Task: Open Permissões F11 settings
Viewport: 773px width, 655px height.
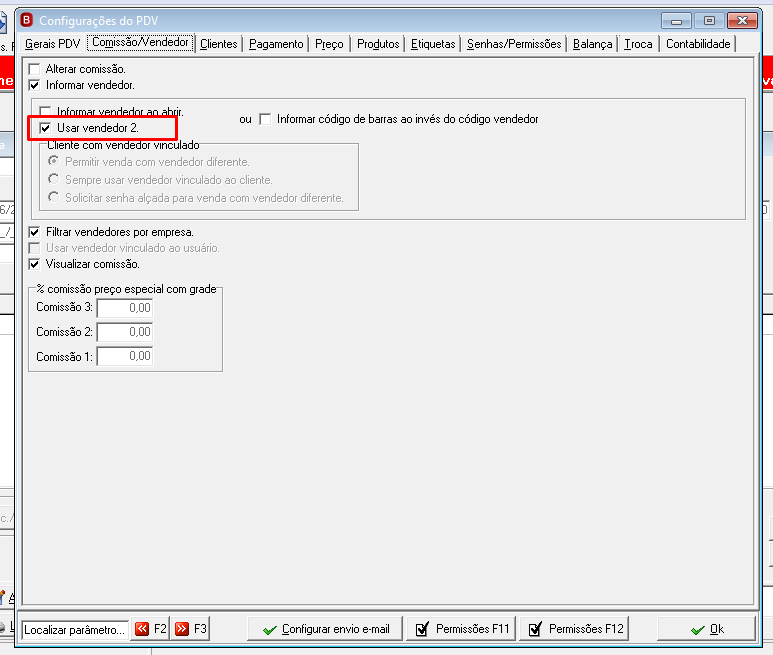Action: click(x=461, y=629)
